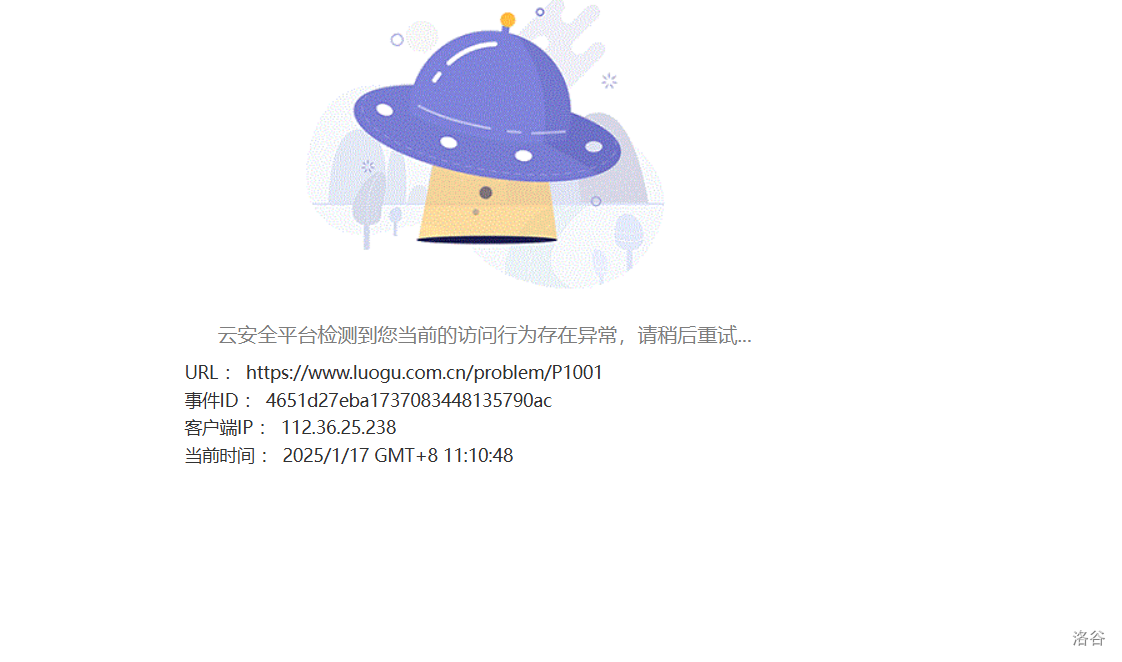
Task: Click the client IP address 112.36.25.238
Action: pos(338,427)
